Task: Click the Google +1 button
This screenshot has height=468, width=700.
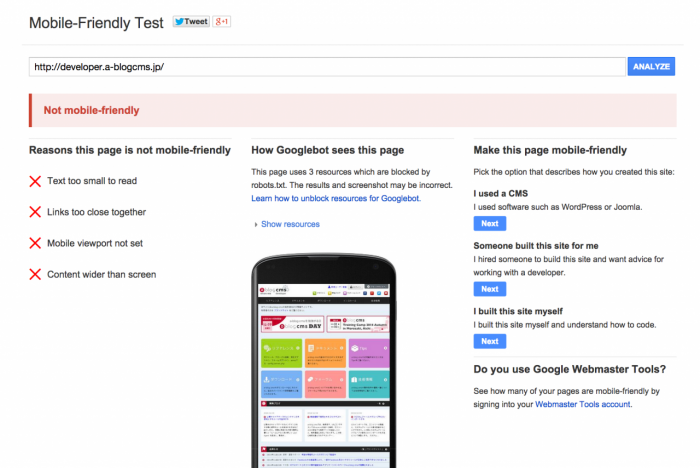Action: 221,21
